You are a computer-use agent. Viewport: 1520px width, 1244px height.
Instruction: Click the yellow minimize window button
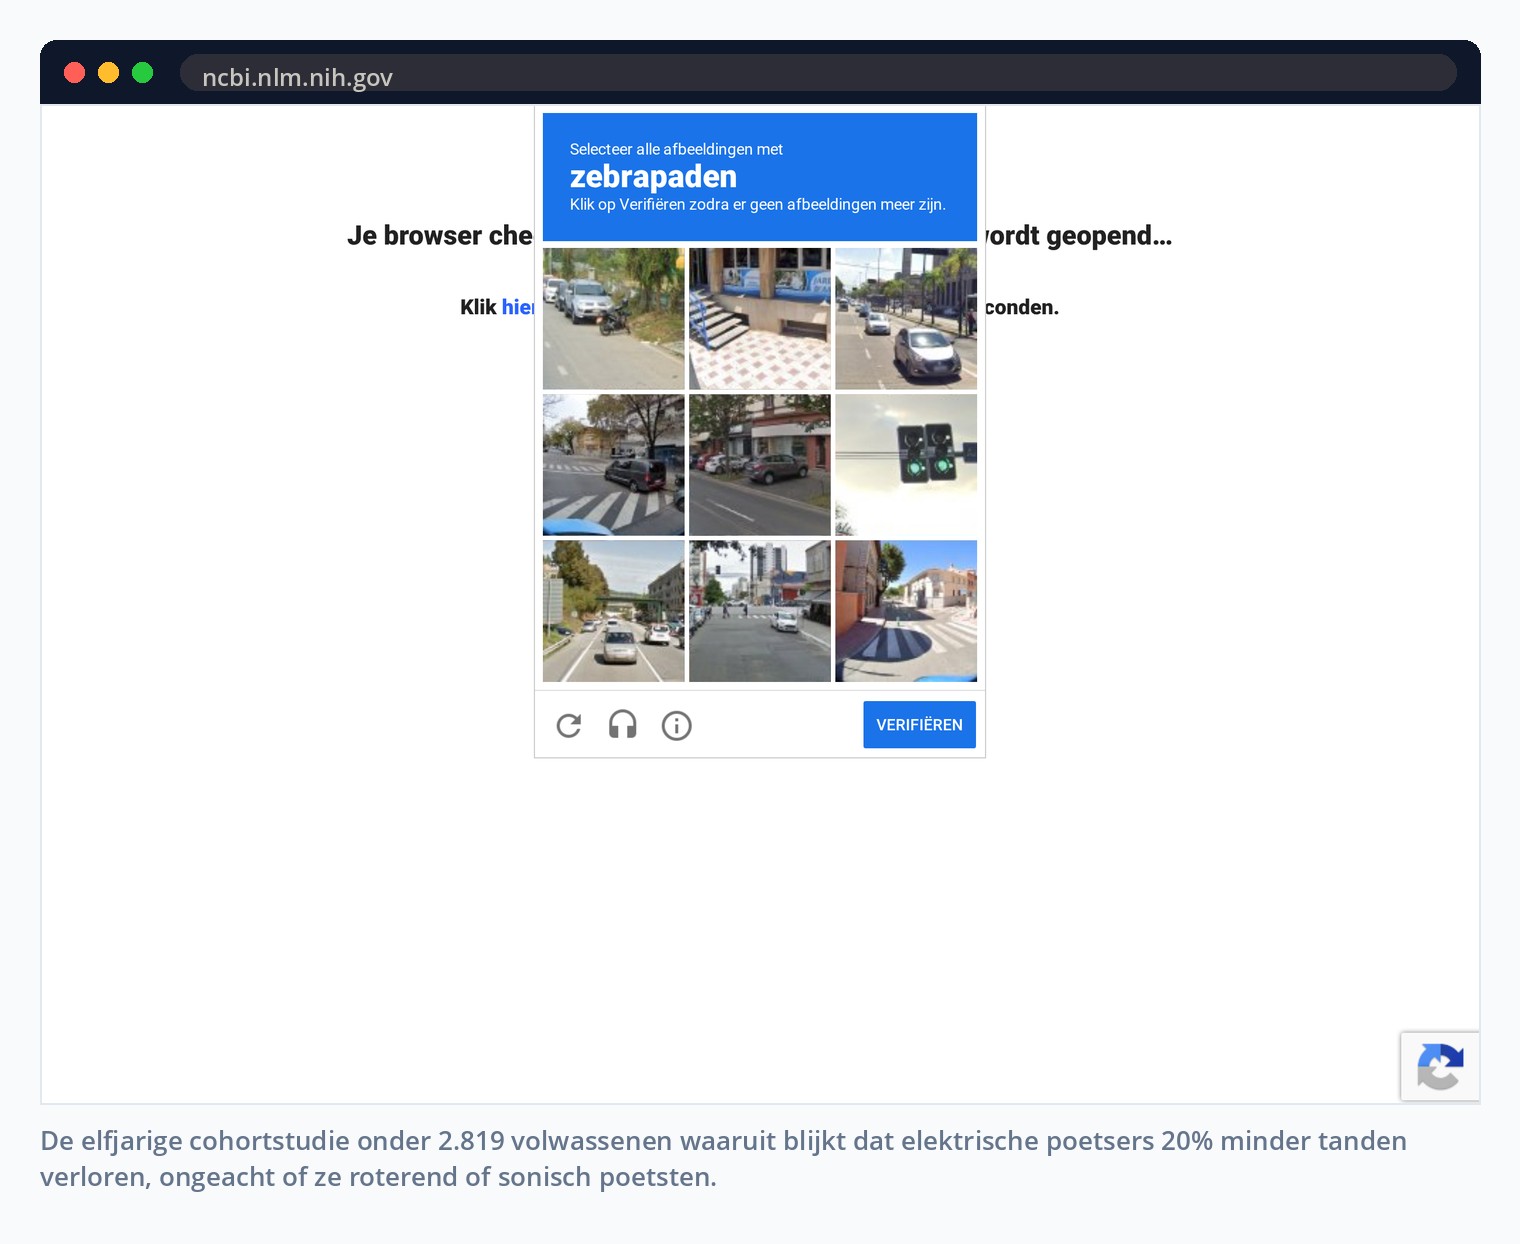(x=109, y=72)
